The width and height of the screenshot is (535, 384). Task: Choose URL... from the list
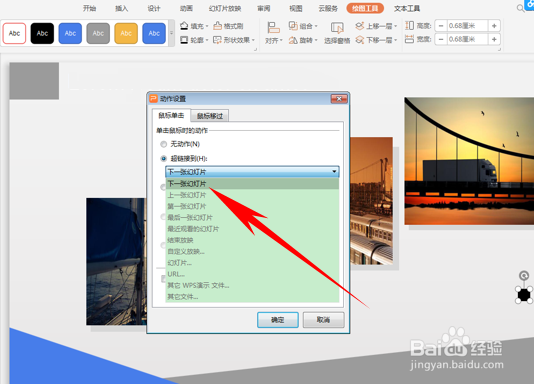click(x=252, y=274)
